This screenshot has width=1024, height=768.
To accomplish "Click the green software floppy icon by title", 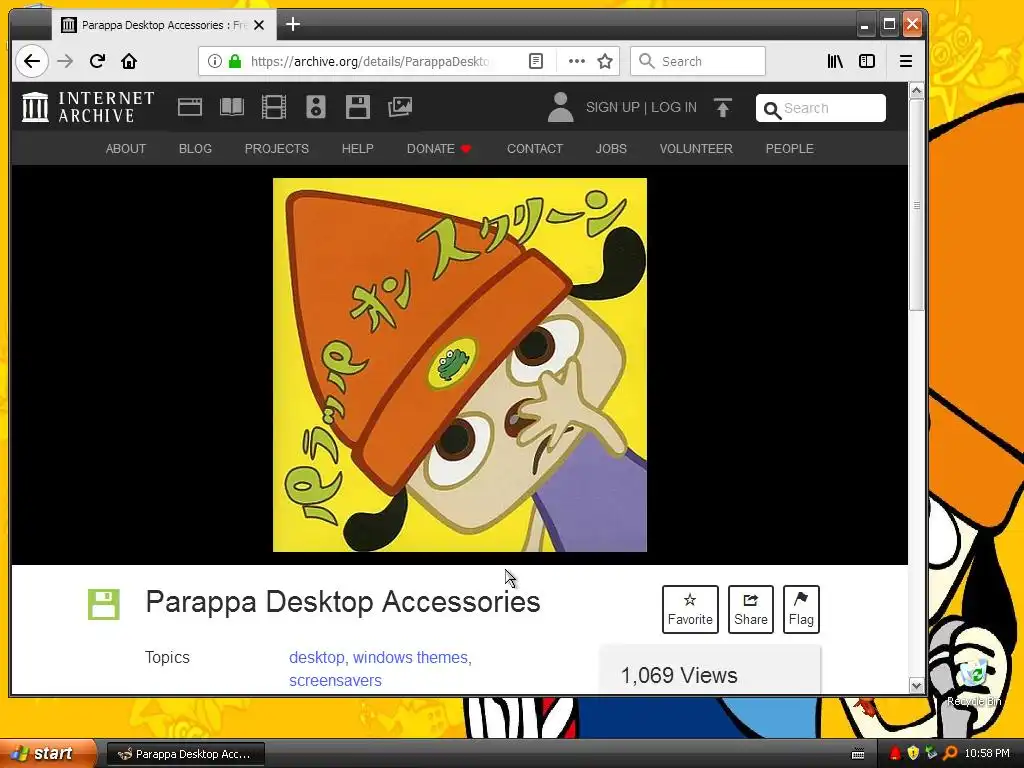I will pyautogui.click(x=104, y=604).
